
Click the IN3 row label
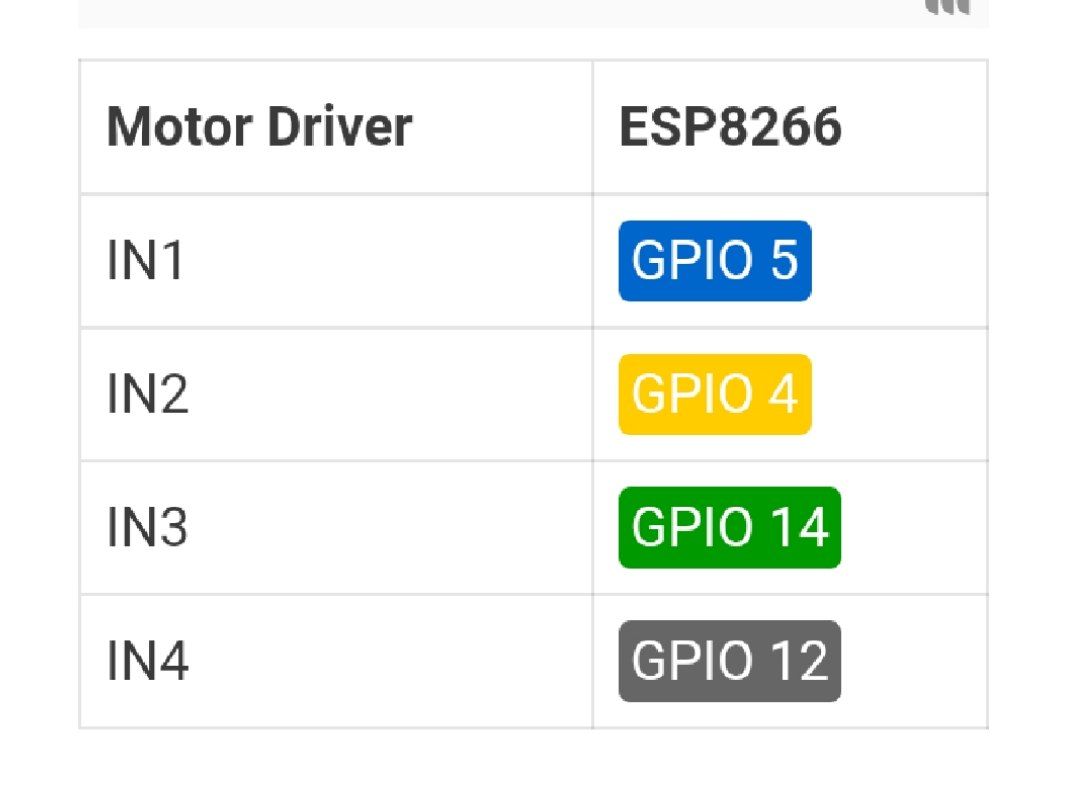click(x=147, y=527)
